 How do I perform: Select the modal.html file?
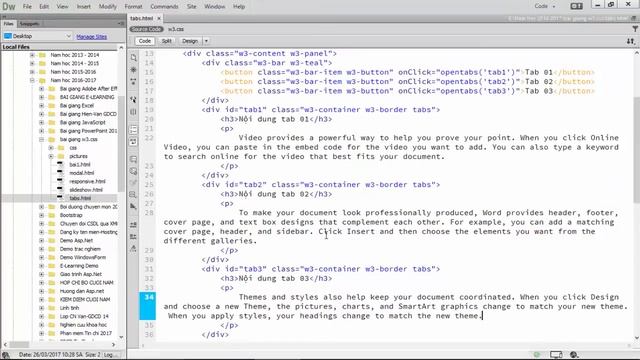pos(82,173)
